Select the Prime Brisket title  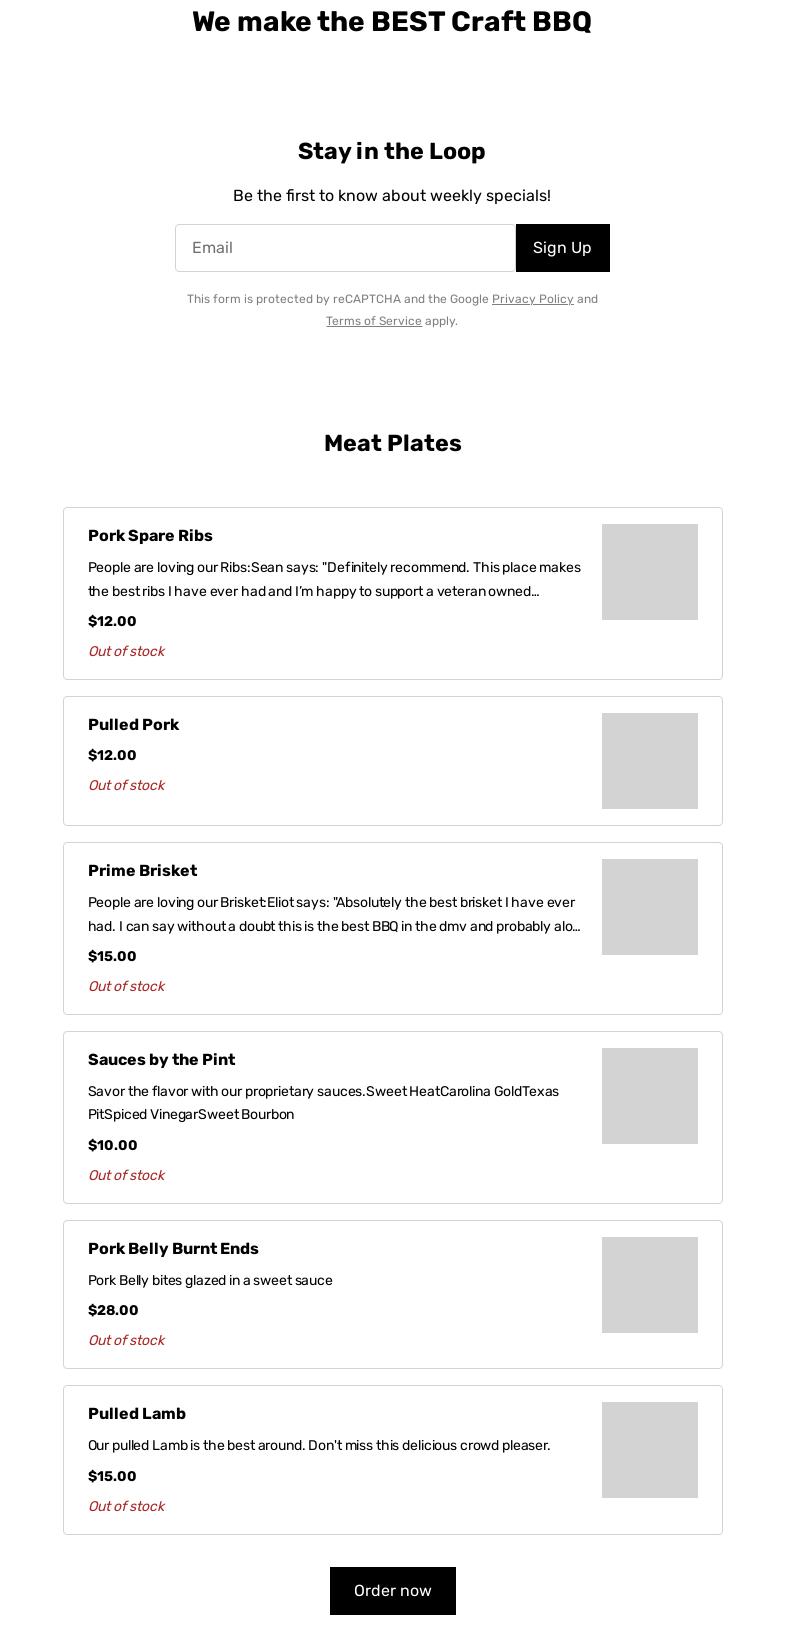[142, 871]
